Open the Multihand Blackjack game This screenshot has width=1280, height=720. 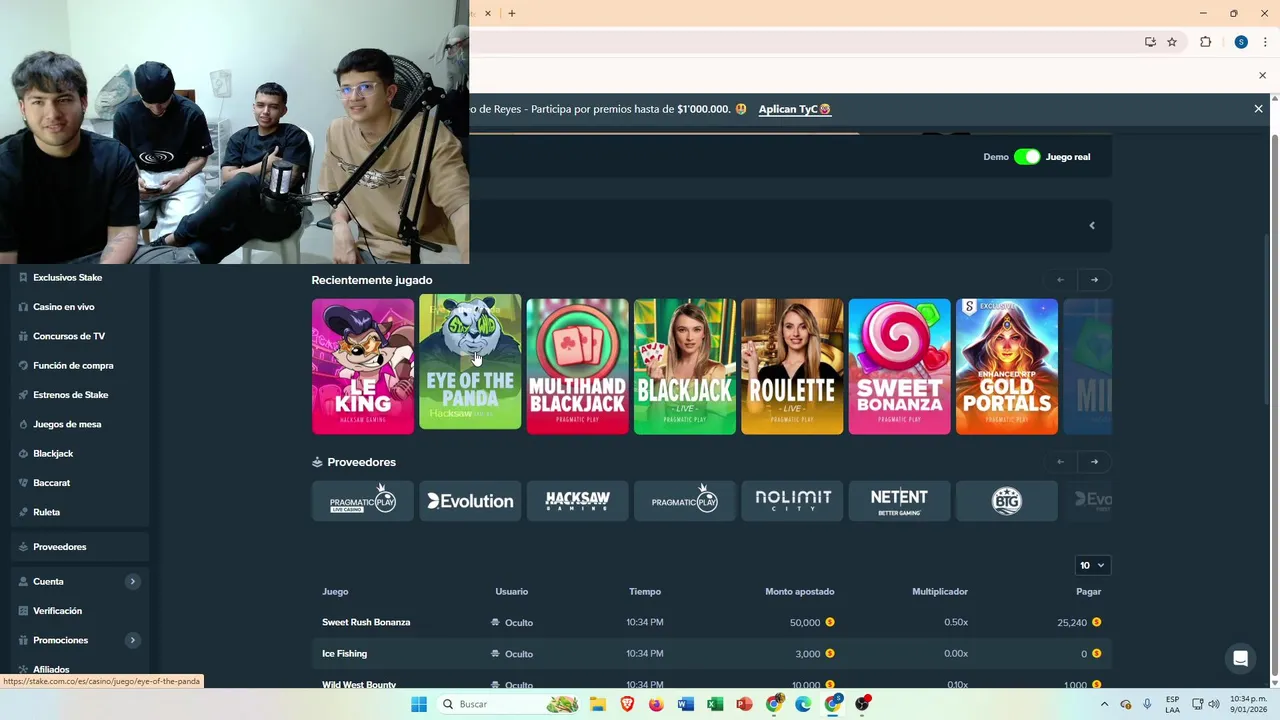point(578,366)
